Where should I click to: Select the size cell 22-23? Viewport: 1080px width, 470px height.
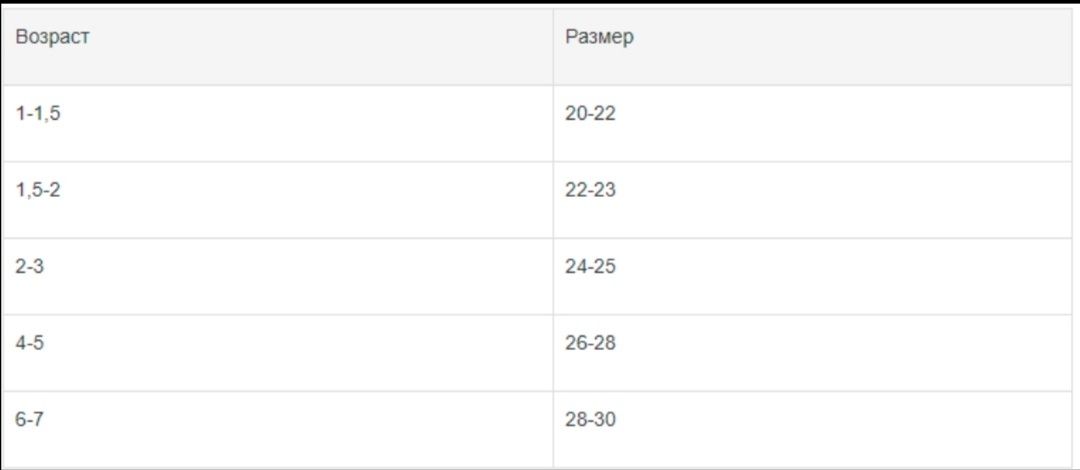coord(812,201)
